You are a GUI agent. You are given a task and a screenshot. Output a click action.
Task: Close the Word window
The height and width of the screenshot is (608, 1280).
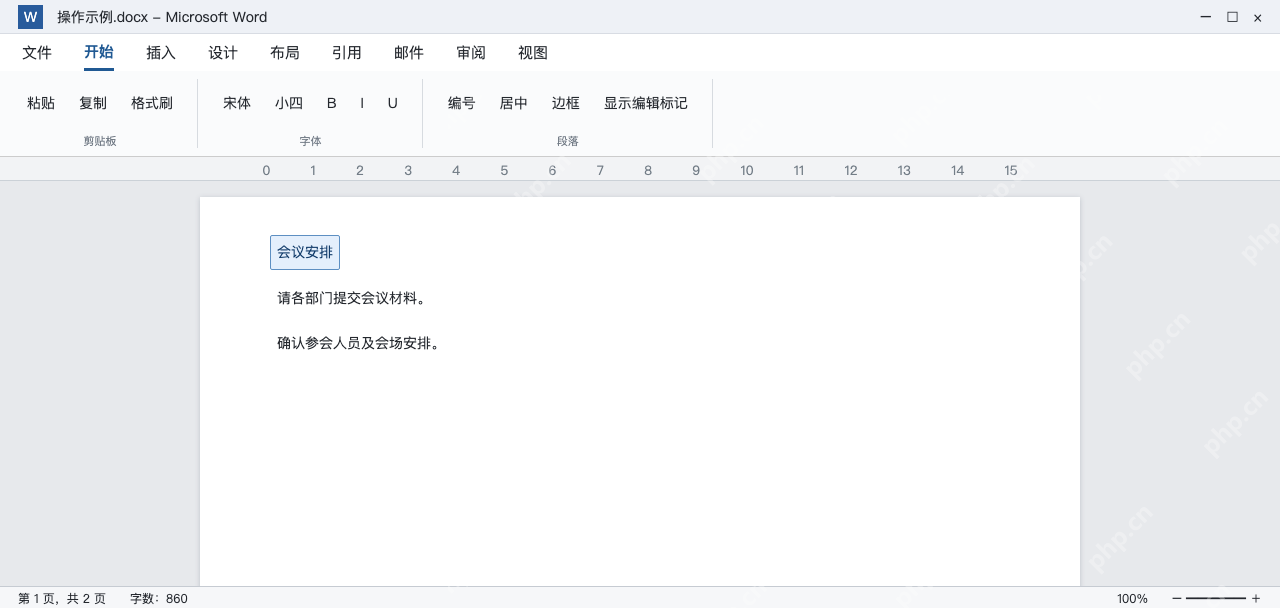pyautogui.click(x=1258, y=17)
